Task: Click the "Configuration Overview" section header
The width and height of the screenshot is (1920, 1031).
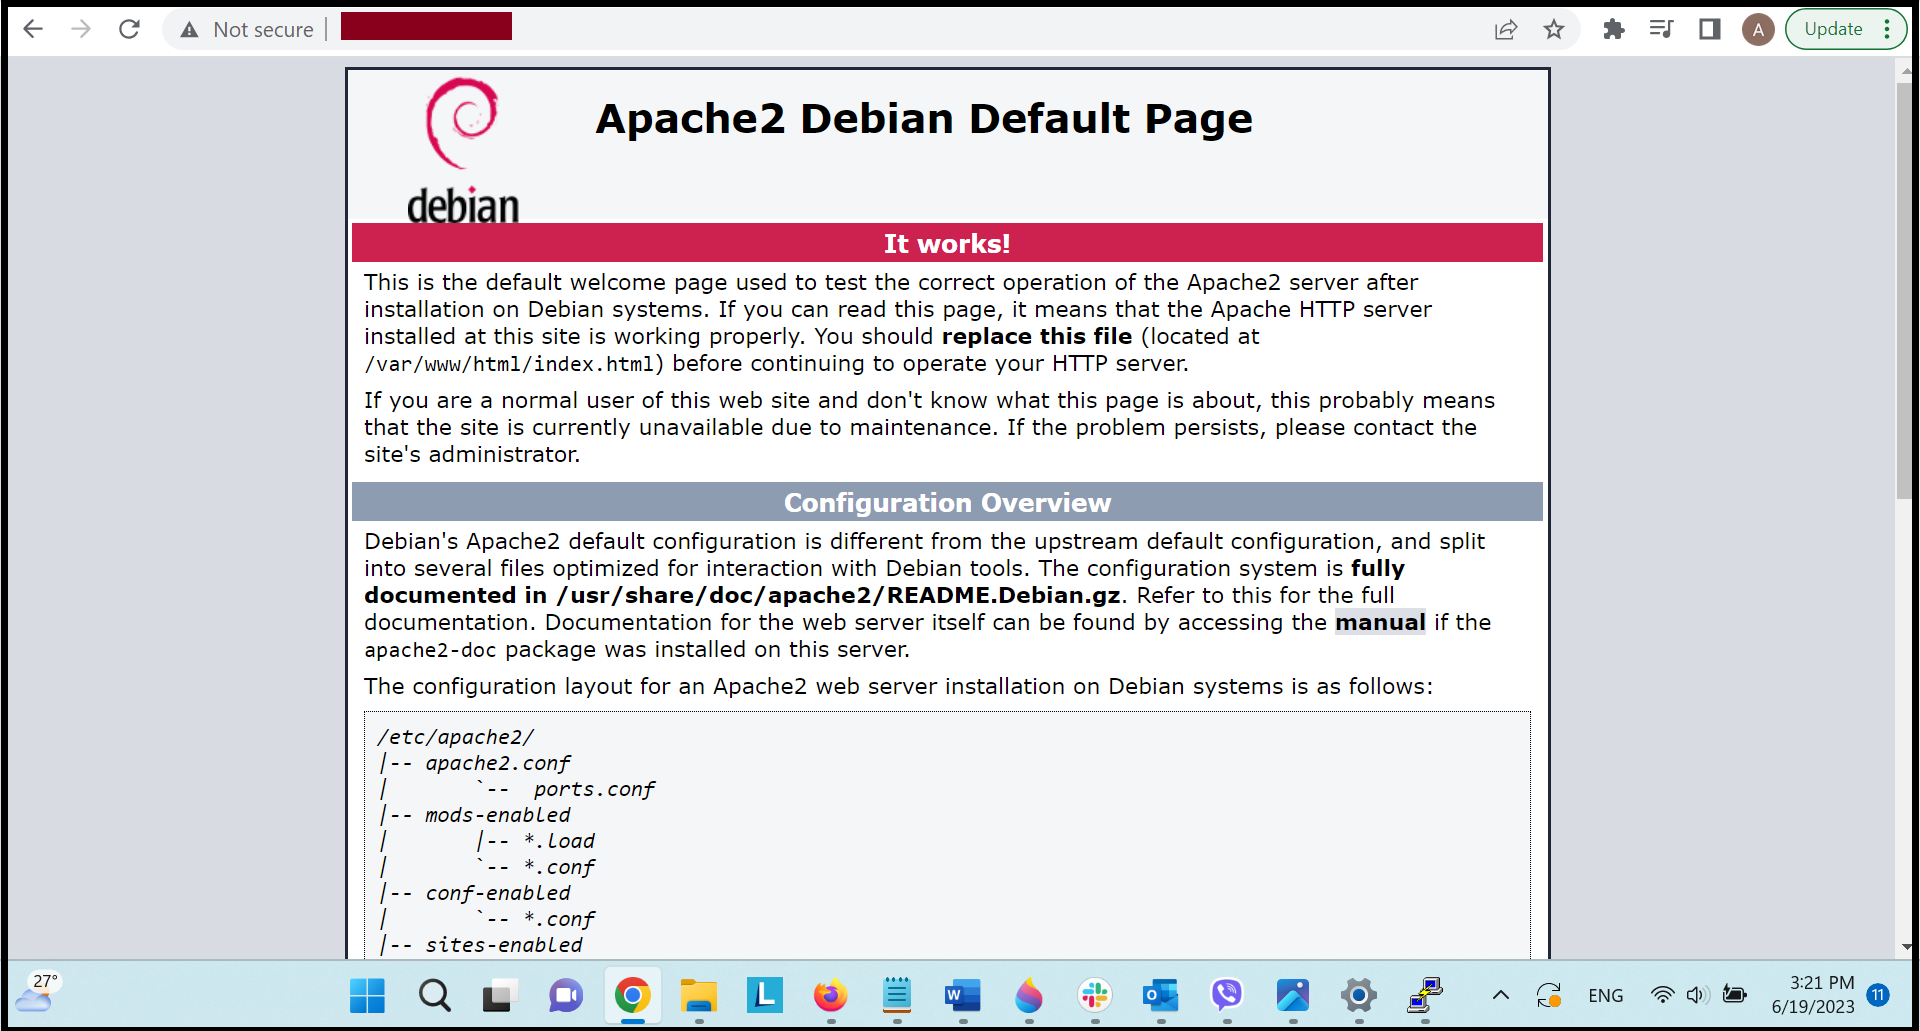Action: [x=946, y=503]
